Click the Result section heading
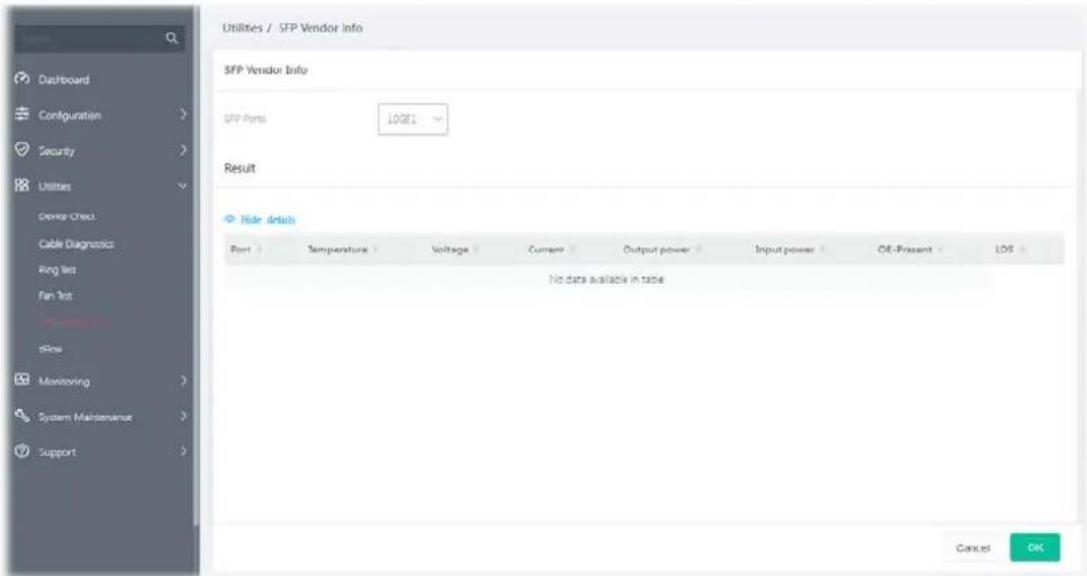This screenshot has width=1087, height=576. point(240,168)
